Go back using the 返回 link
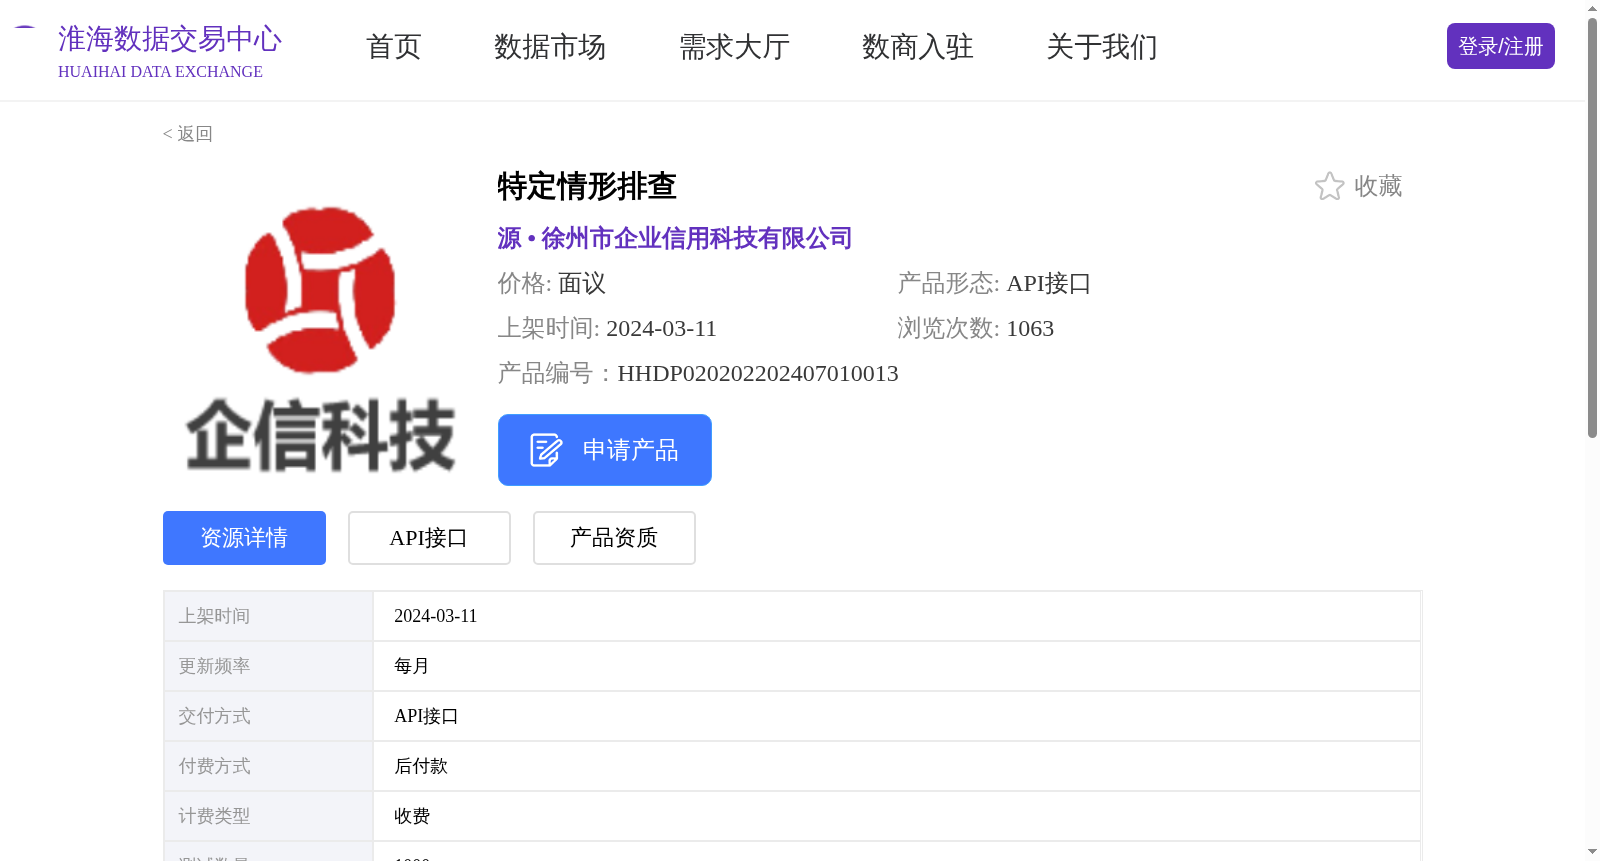 [188, 134]
